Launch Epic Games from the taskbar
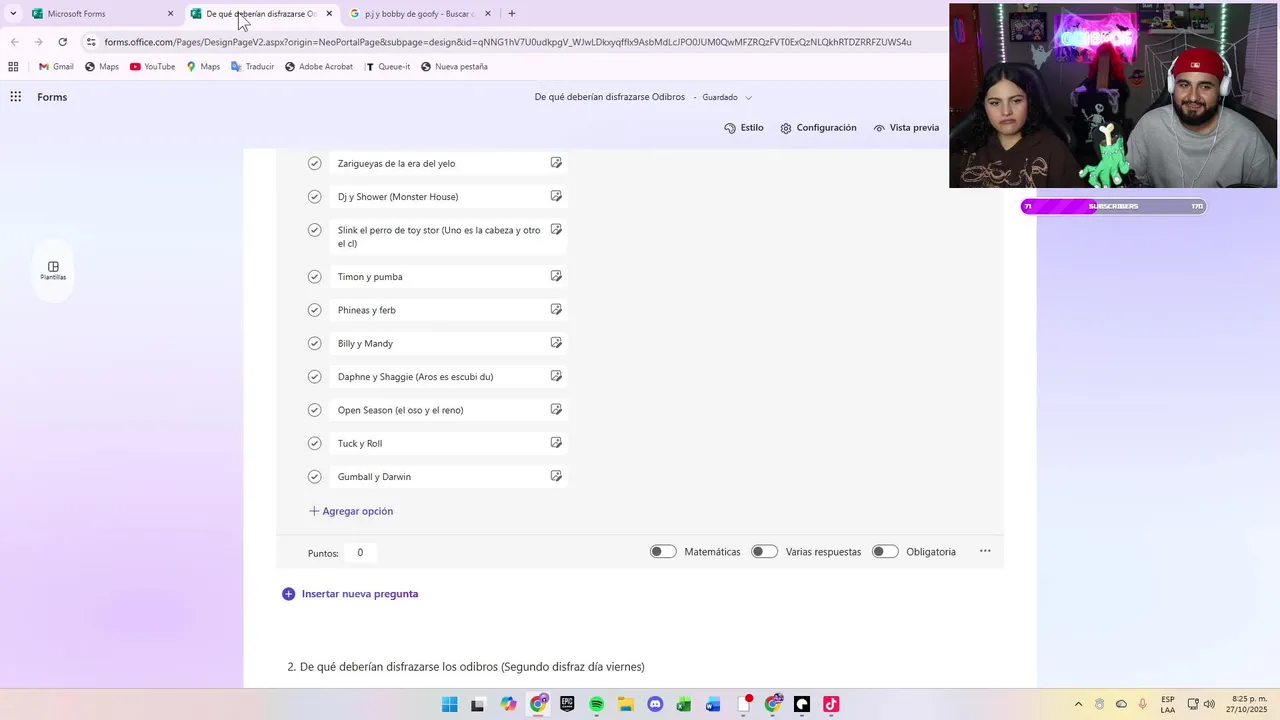This screenshot has height=720, width=1280. click(567, 704)
